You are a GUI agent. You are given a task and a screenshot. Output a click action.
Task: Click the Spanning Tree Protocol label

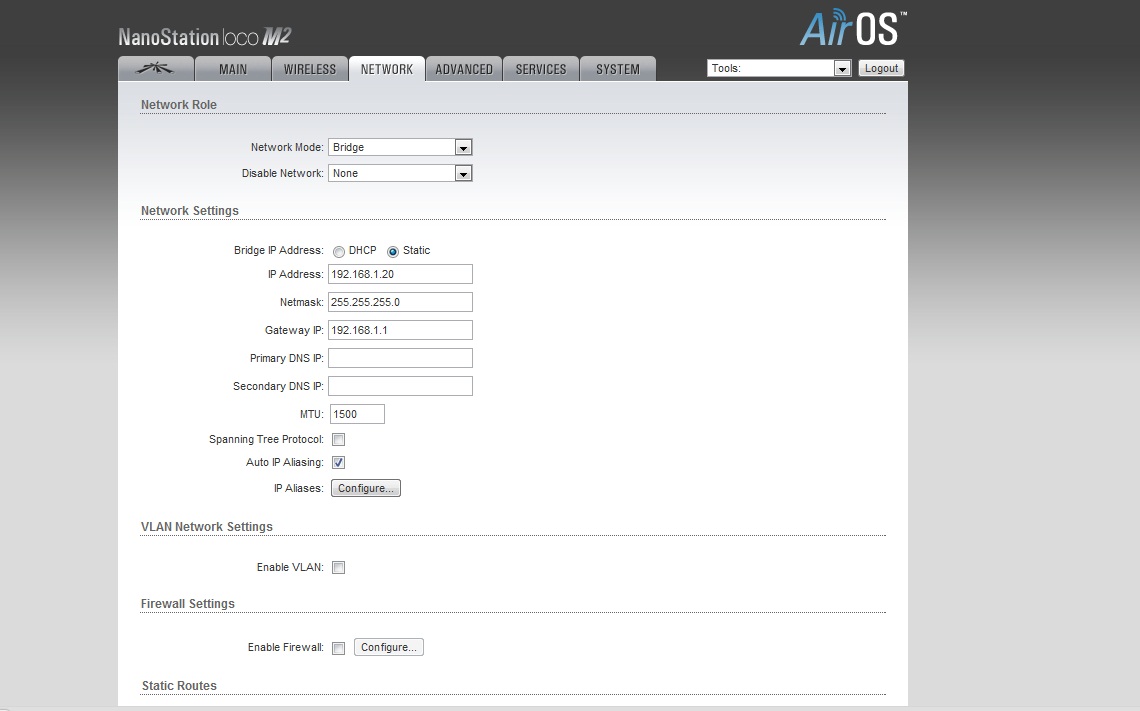pyautogui.click(x=266, y=439)
